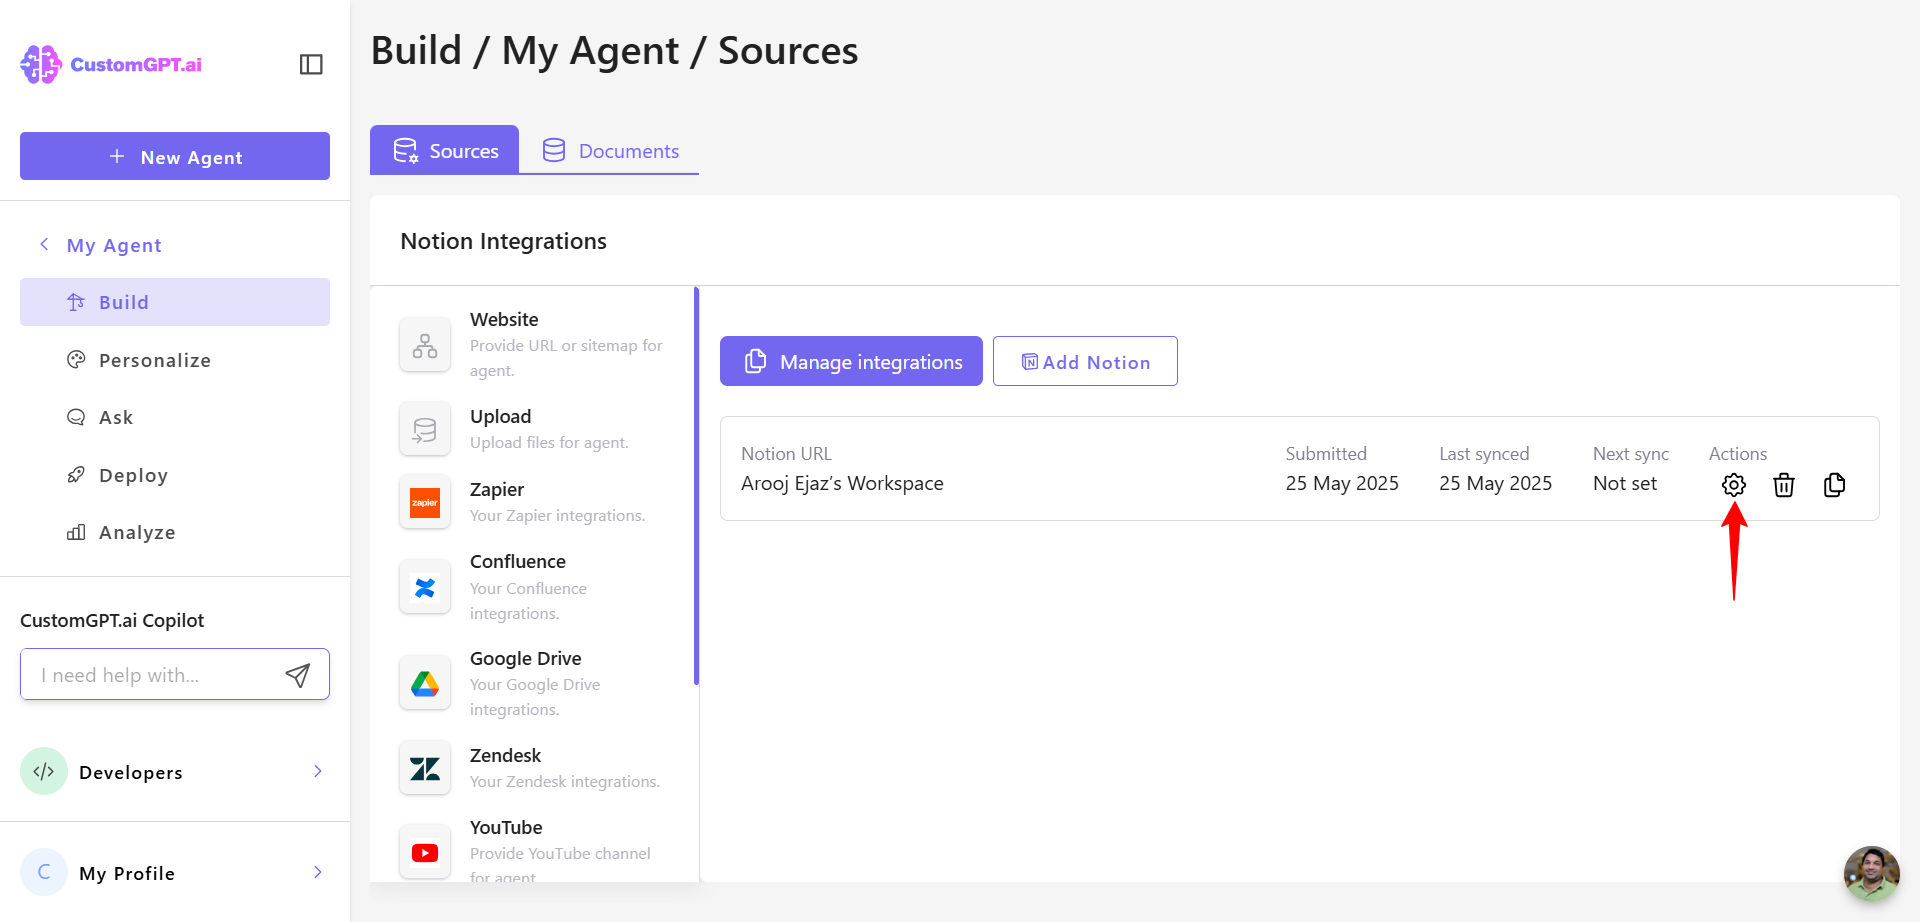This screenshot has width=1920, height=922.
Task: Select the Google Drive integration icon
Action: [x=425, y=684]
